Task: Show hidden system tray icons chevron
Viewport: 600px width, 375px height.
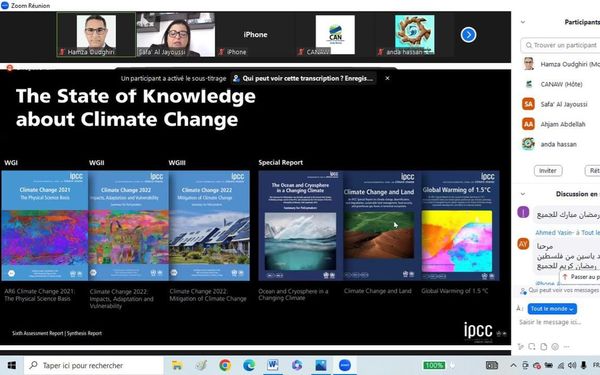Action: 514,365
